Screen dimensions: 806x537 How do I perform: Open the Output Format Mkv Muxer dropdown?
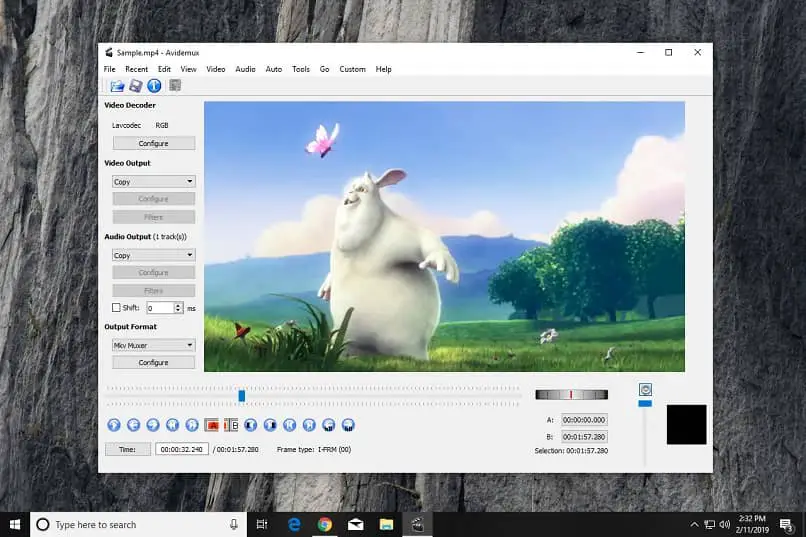point(153,345)
